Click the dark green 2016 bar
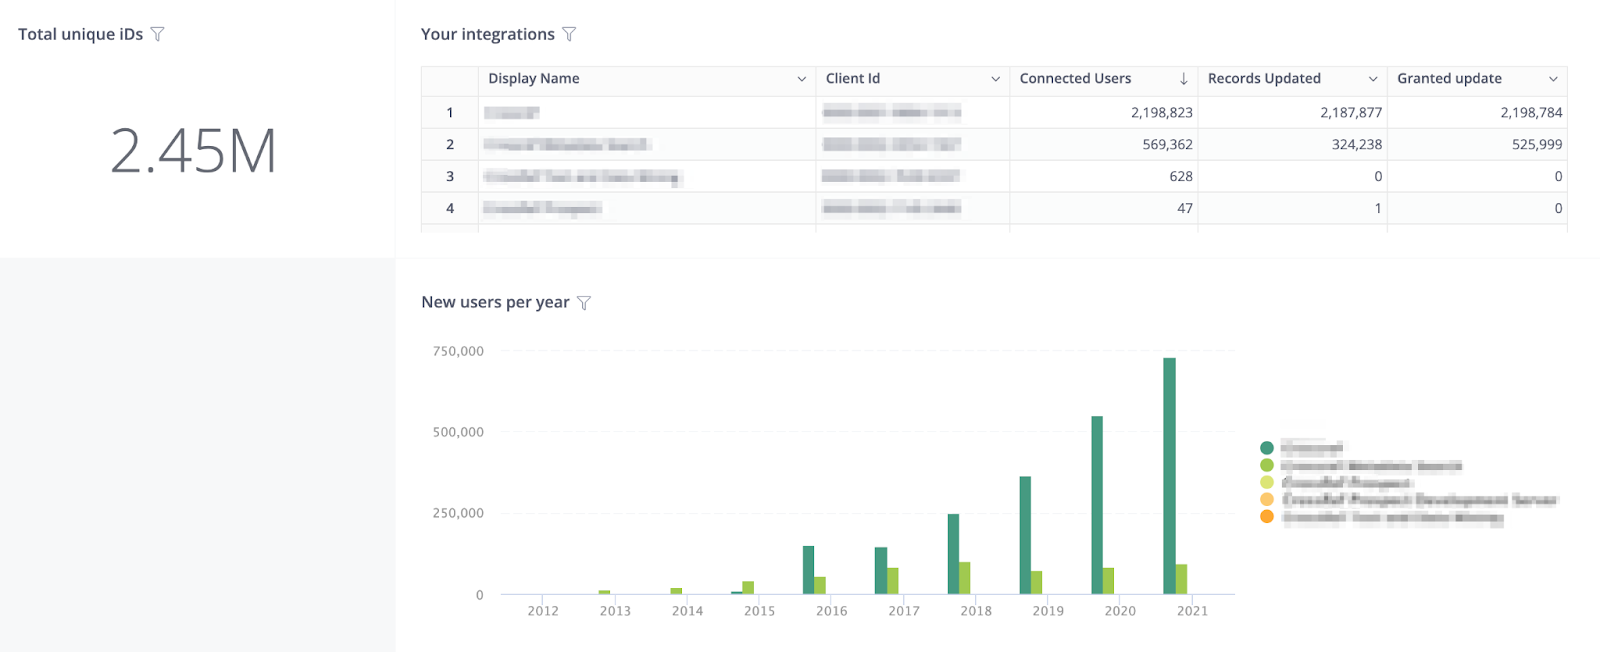Image resolution: width=1600 pixels, height=652 pixels. 808,570
